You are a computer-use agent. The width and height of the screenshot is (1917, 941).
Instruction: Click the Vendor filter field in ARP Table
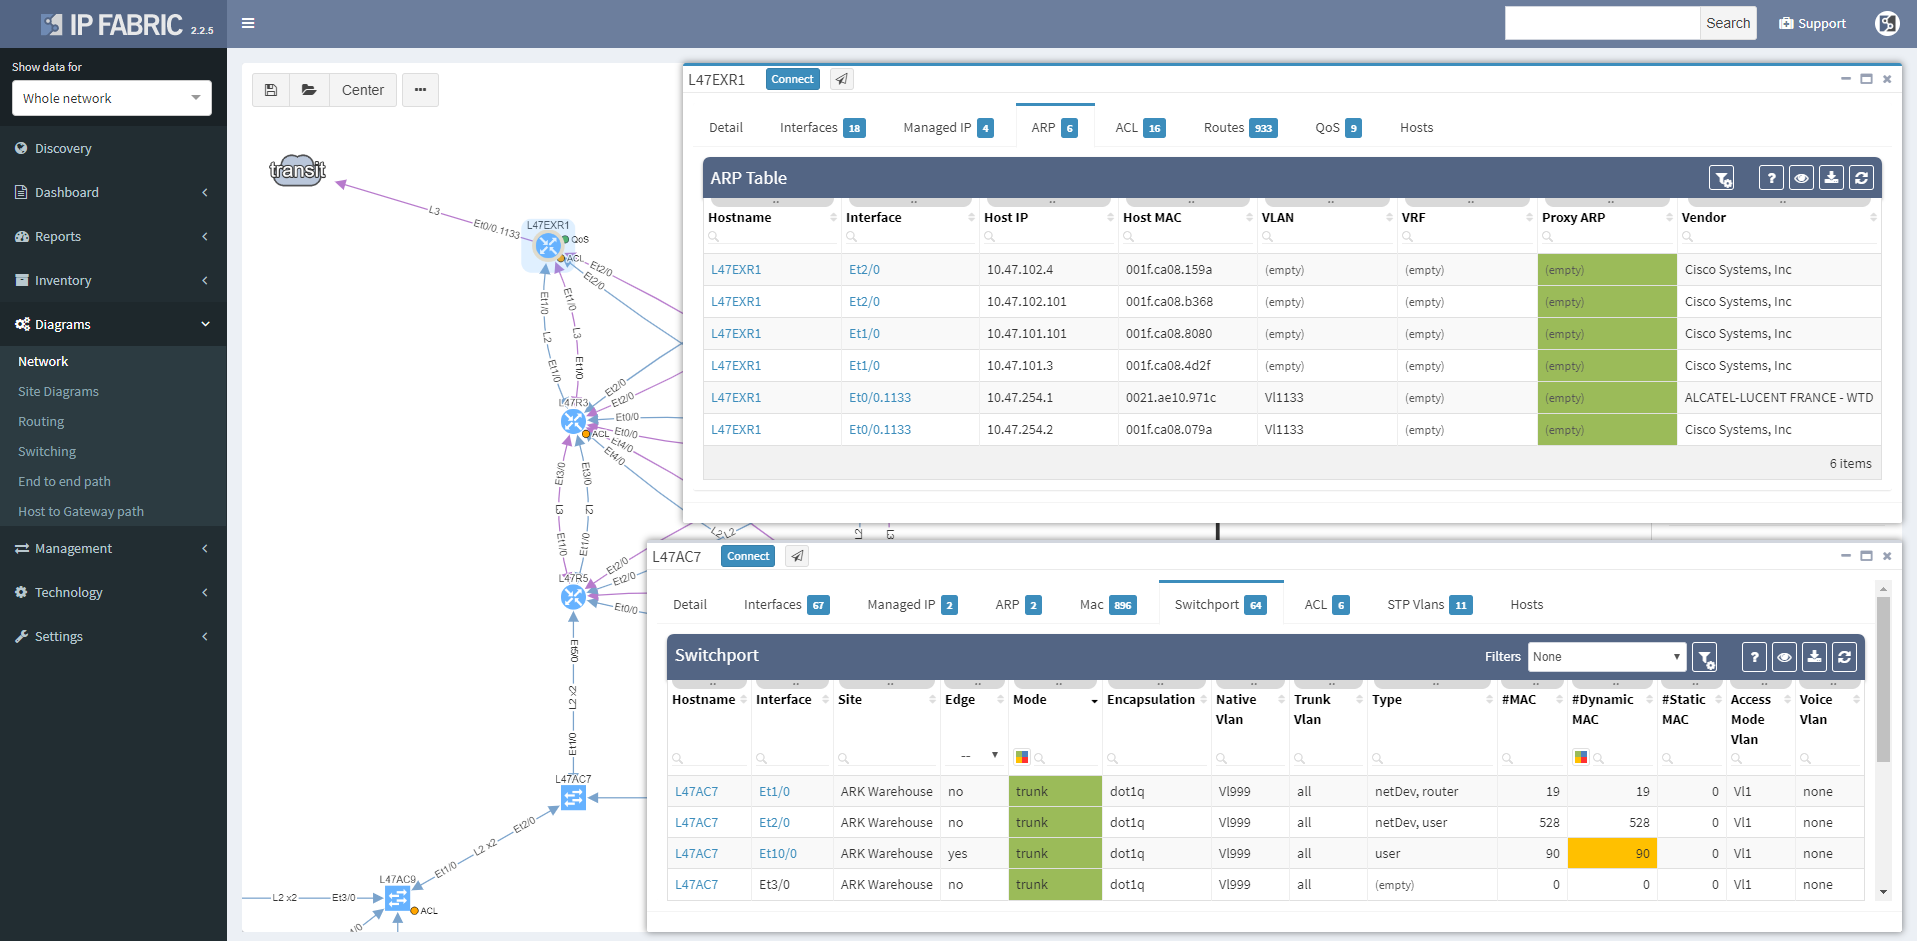(1779, 237)
